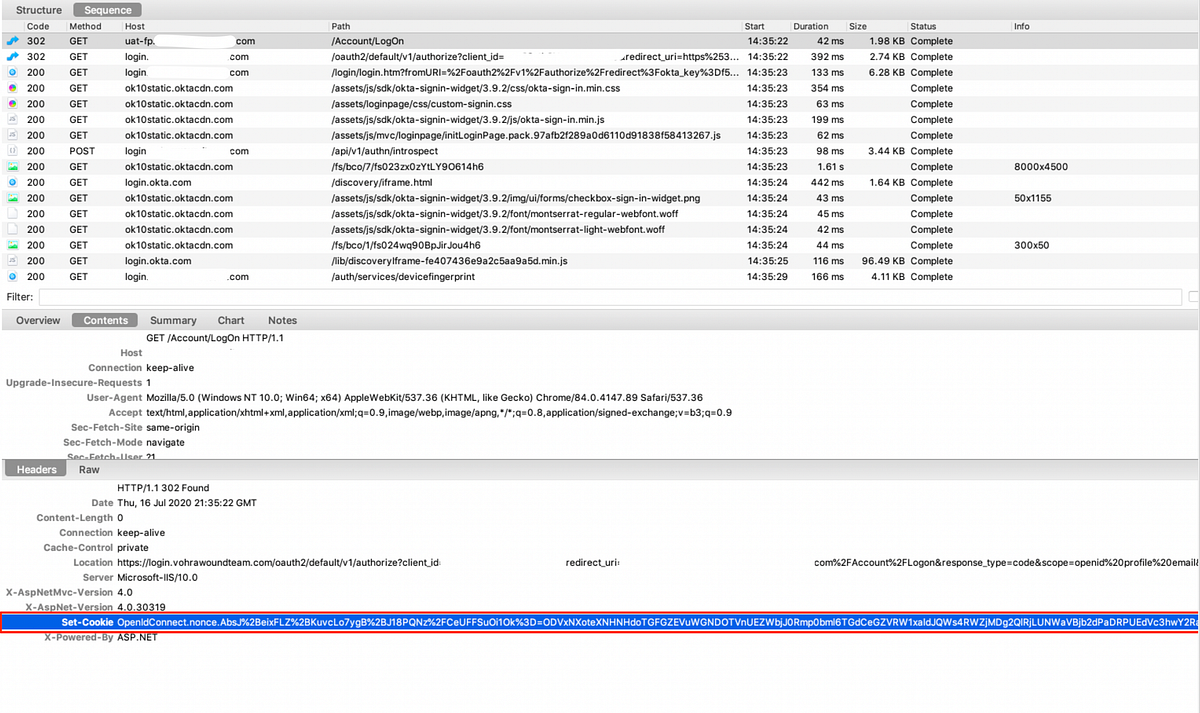Open the Overview tab
Screen dimensions: 1200x713
(37, 320)
